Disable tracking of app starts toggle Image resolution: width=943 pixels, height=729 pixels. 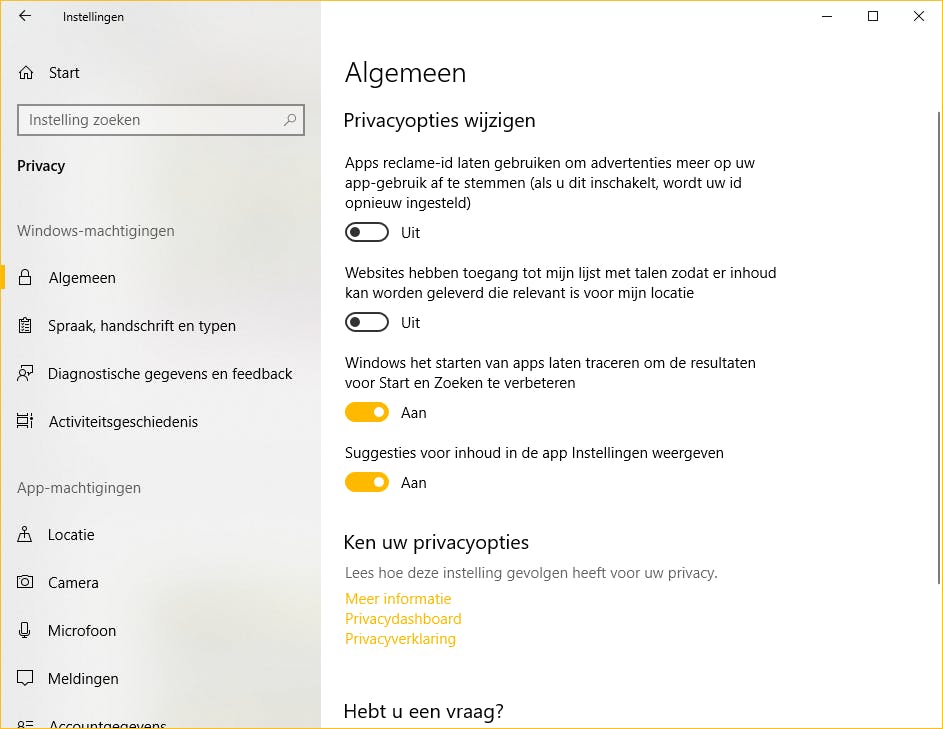click(367, 413)
